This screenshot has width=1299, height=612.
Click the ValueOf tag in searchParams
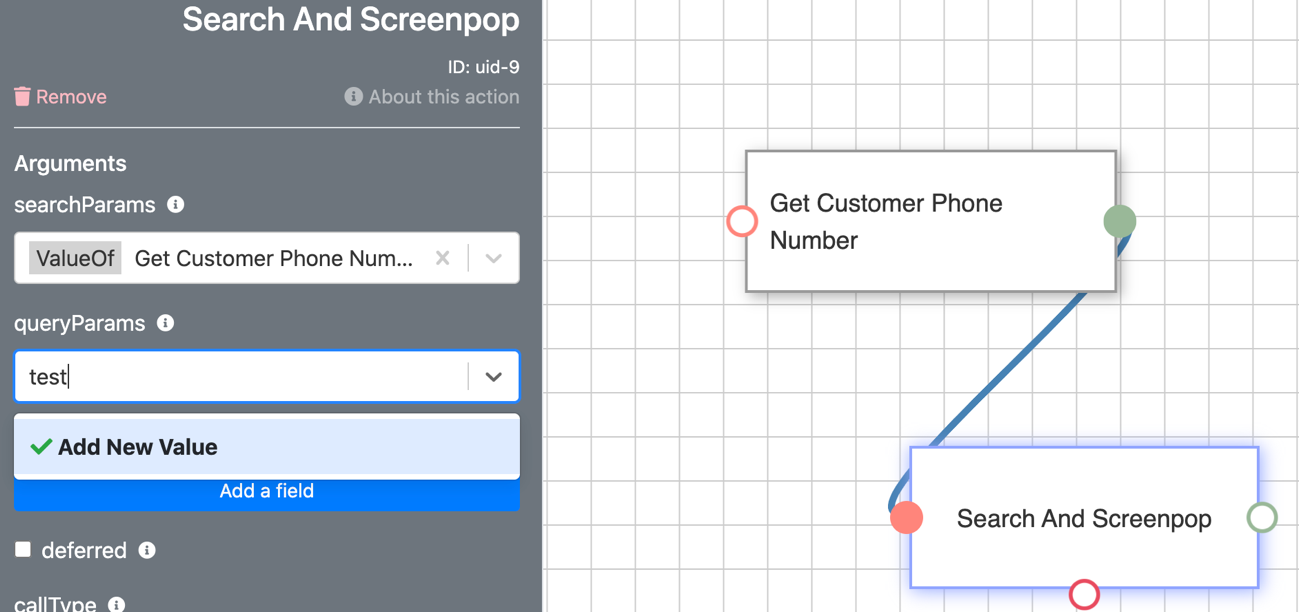point(75,258)
